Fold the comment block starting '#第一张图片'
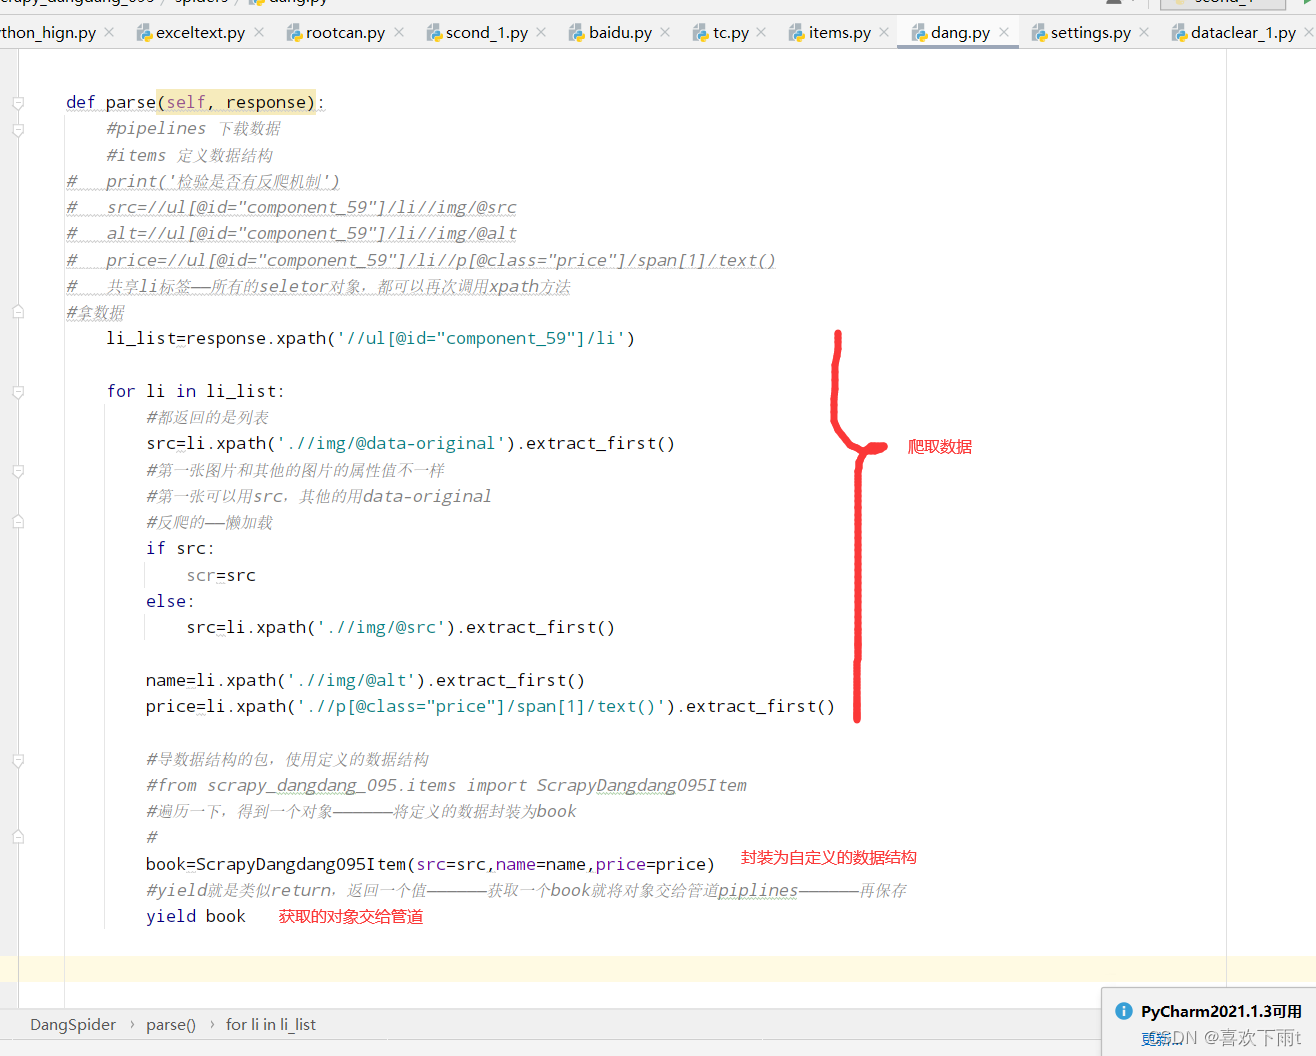Image resolution: width=1316 pixels, height=1056 pixels. 18,471
